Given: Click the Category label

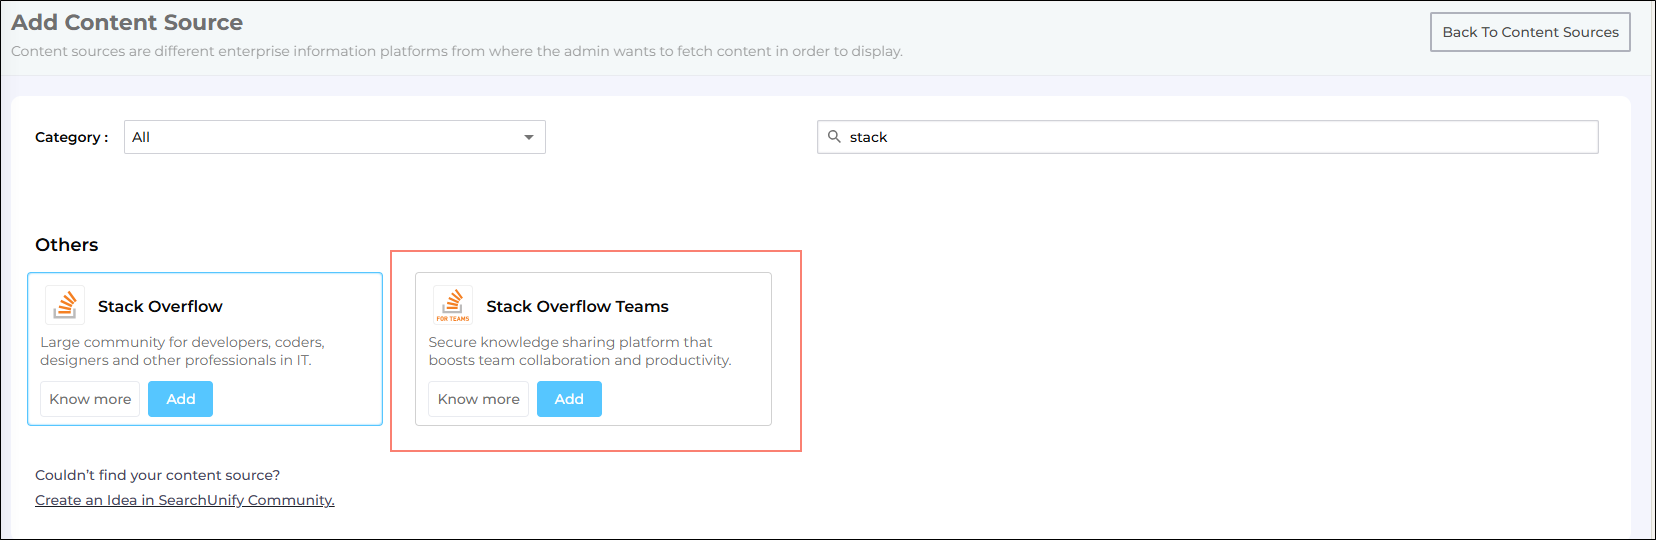Looking at the screenshot, I should click(x=71, y=137).
